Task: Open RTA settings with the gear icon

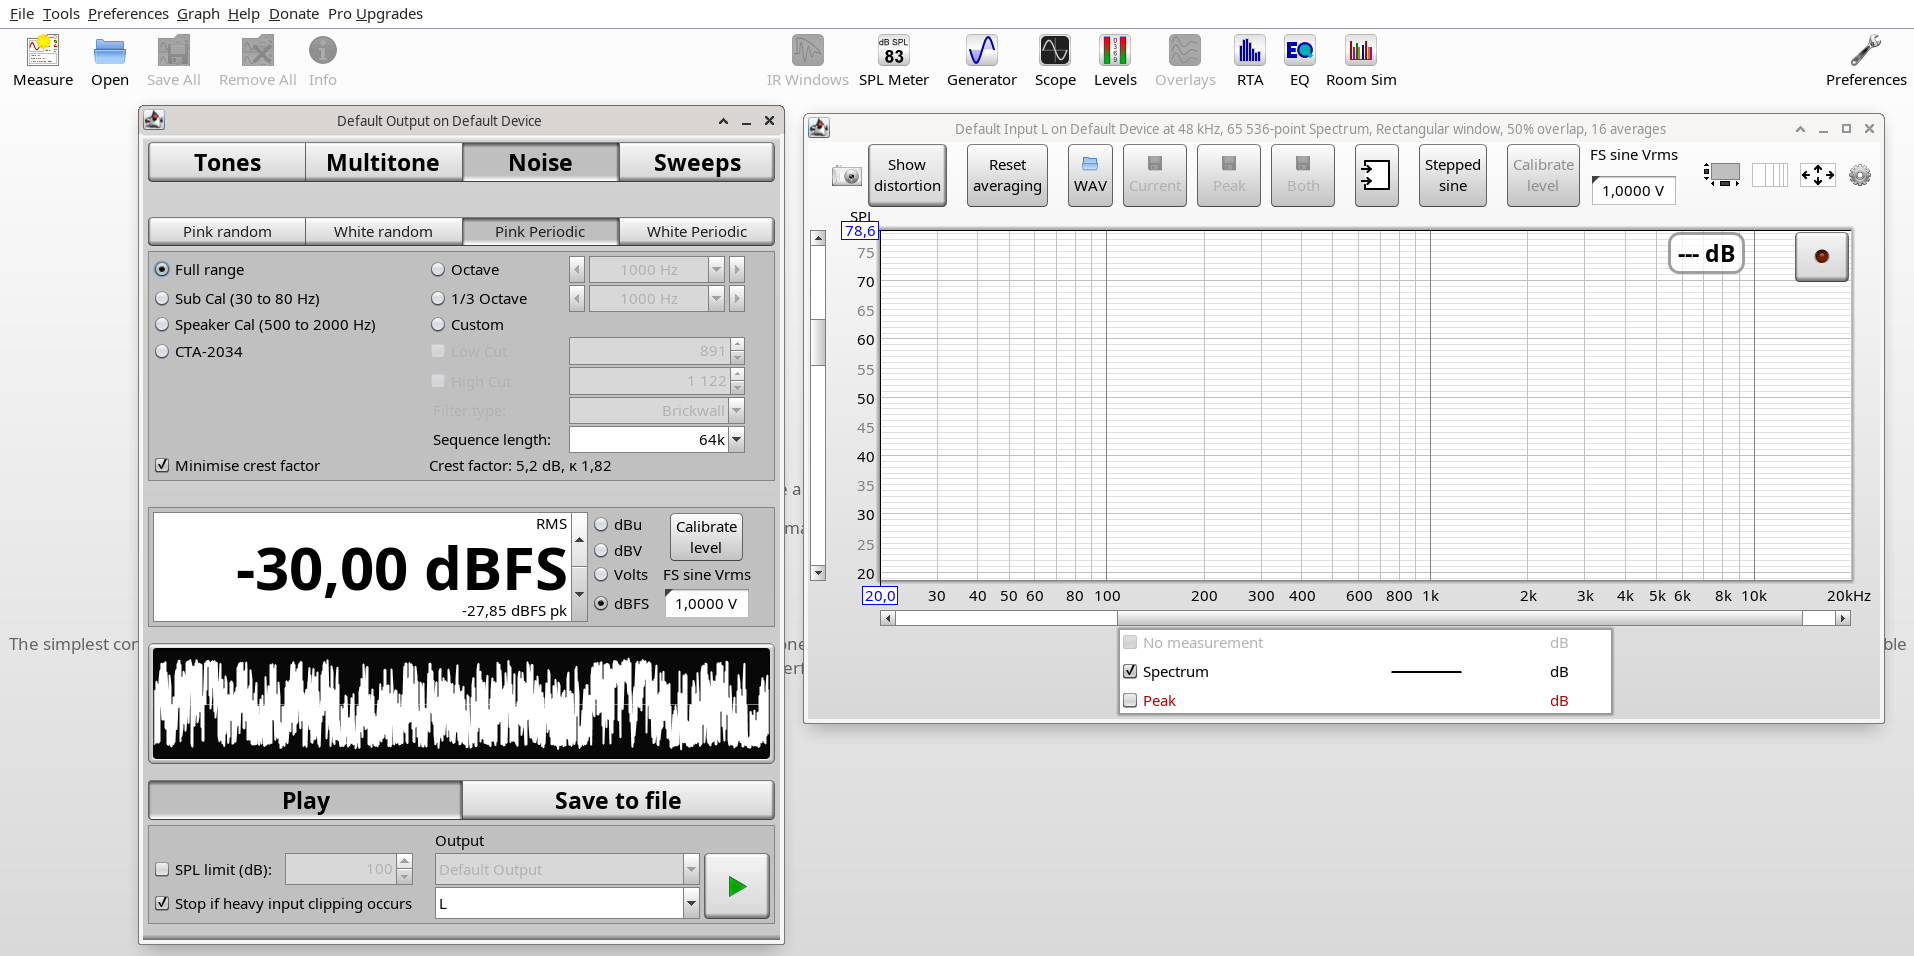Action: pyautogui.click(x=1859, y=175)
